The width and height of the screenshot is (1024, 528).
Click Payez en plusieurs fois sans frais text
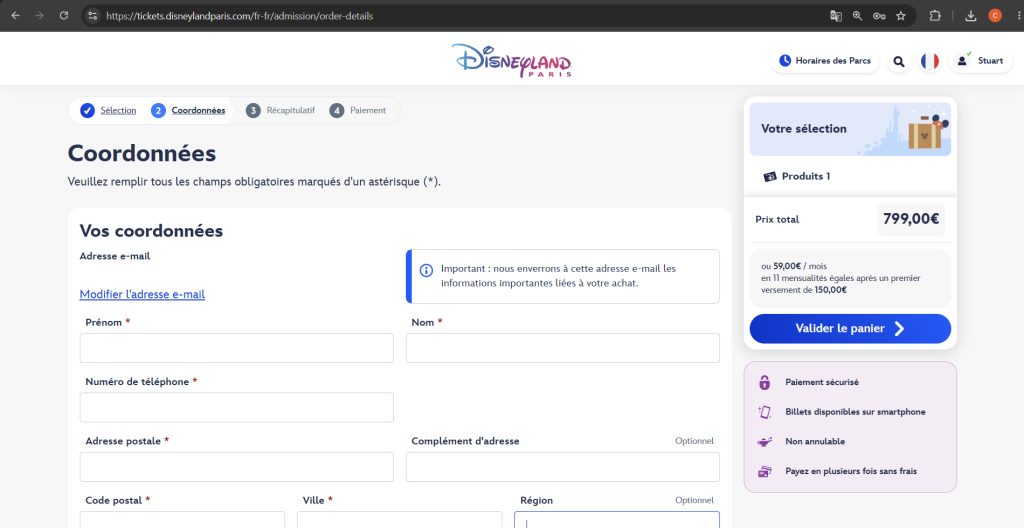851,471
